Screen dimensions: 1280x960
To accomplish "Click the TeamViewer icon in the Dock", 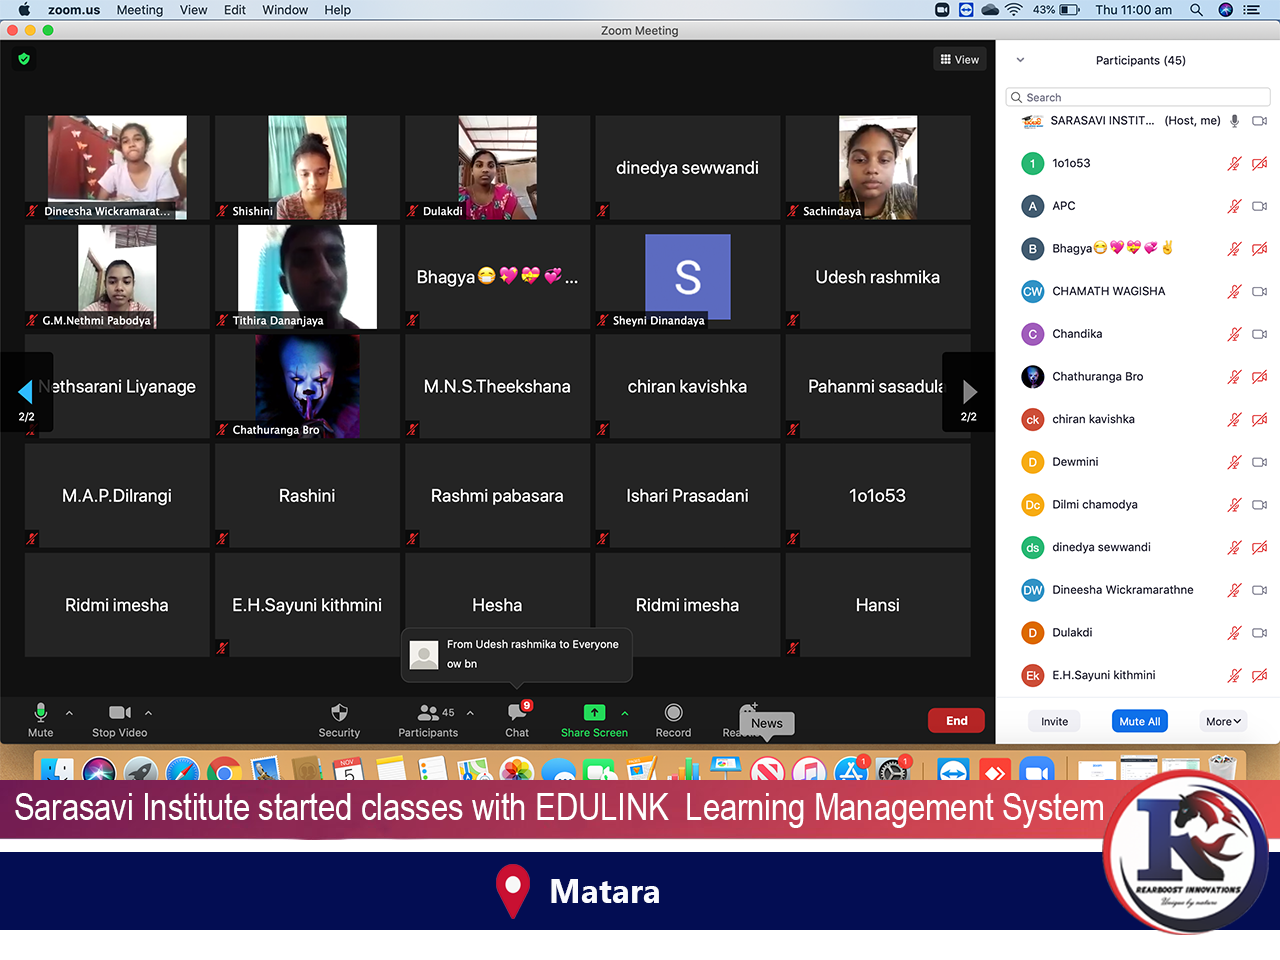I will point(953,771).
